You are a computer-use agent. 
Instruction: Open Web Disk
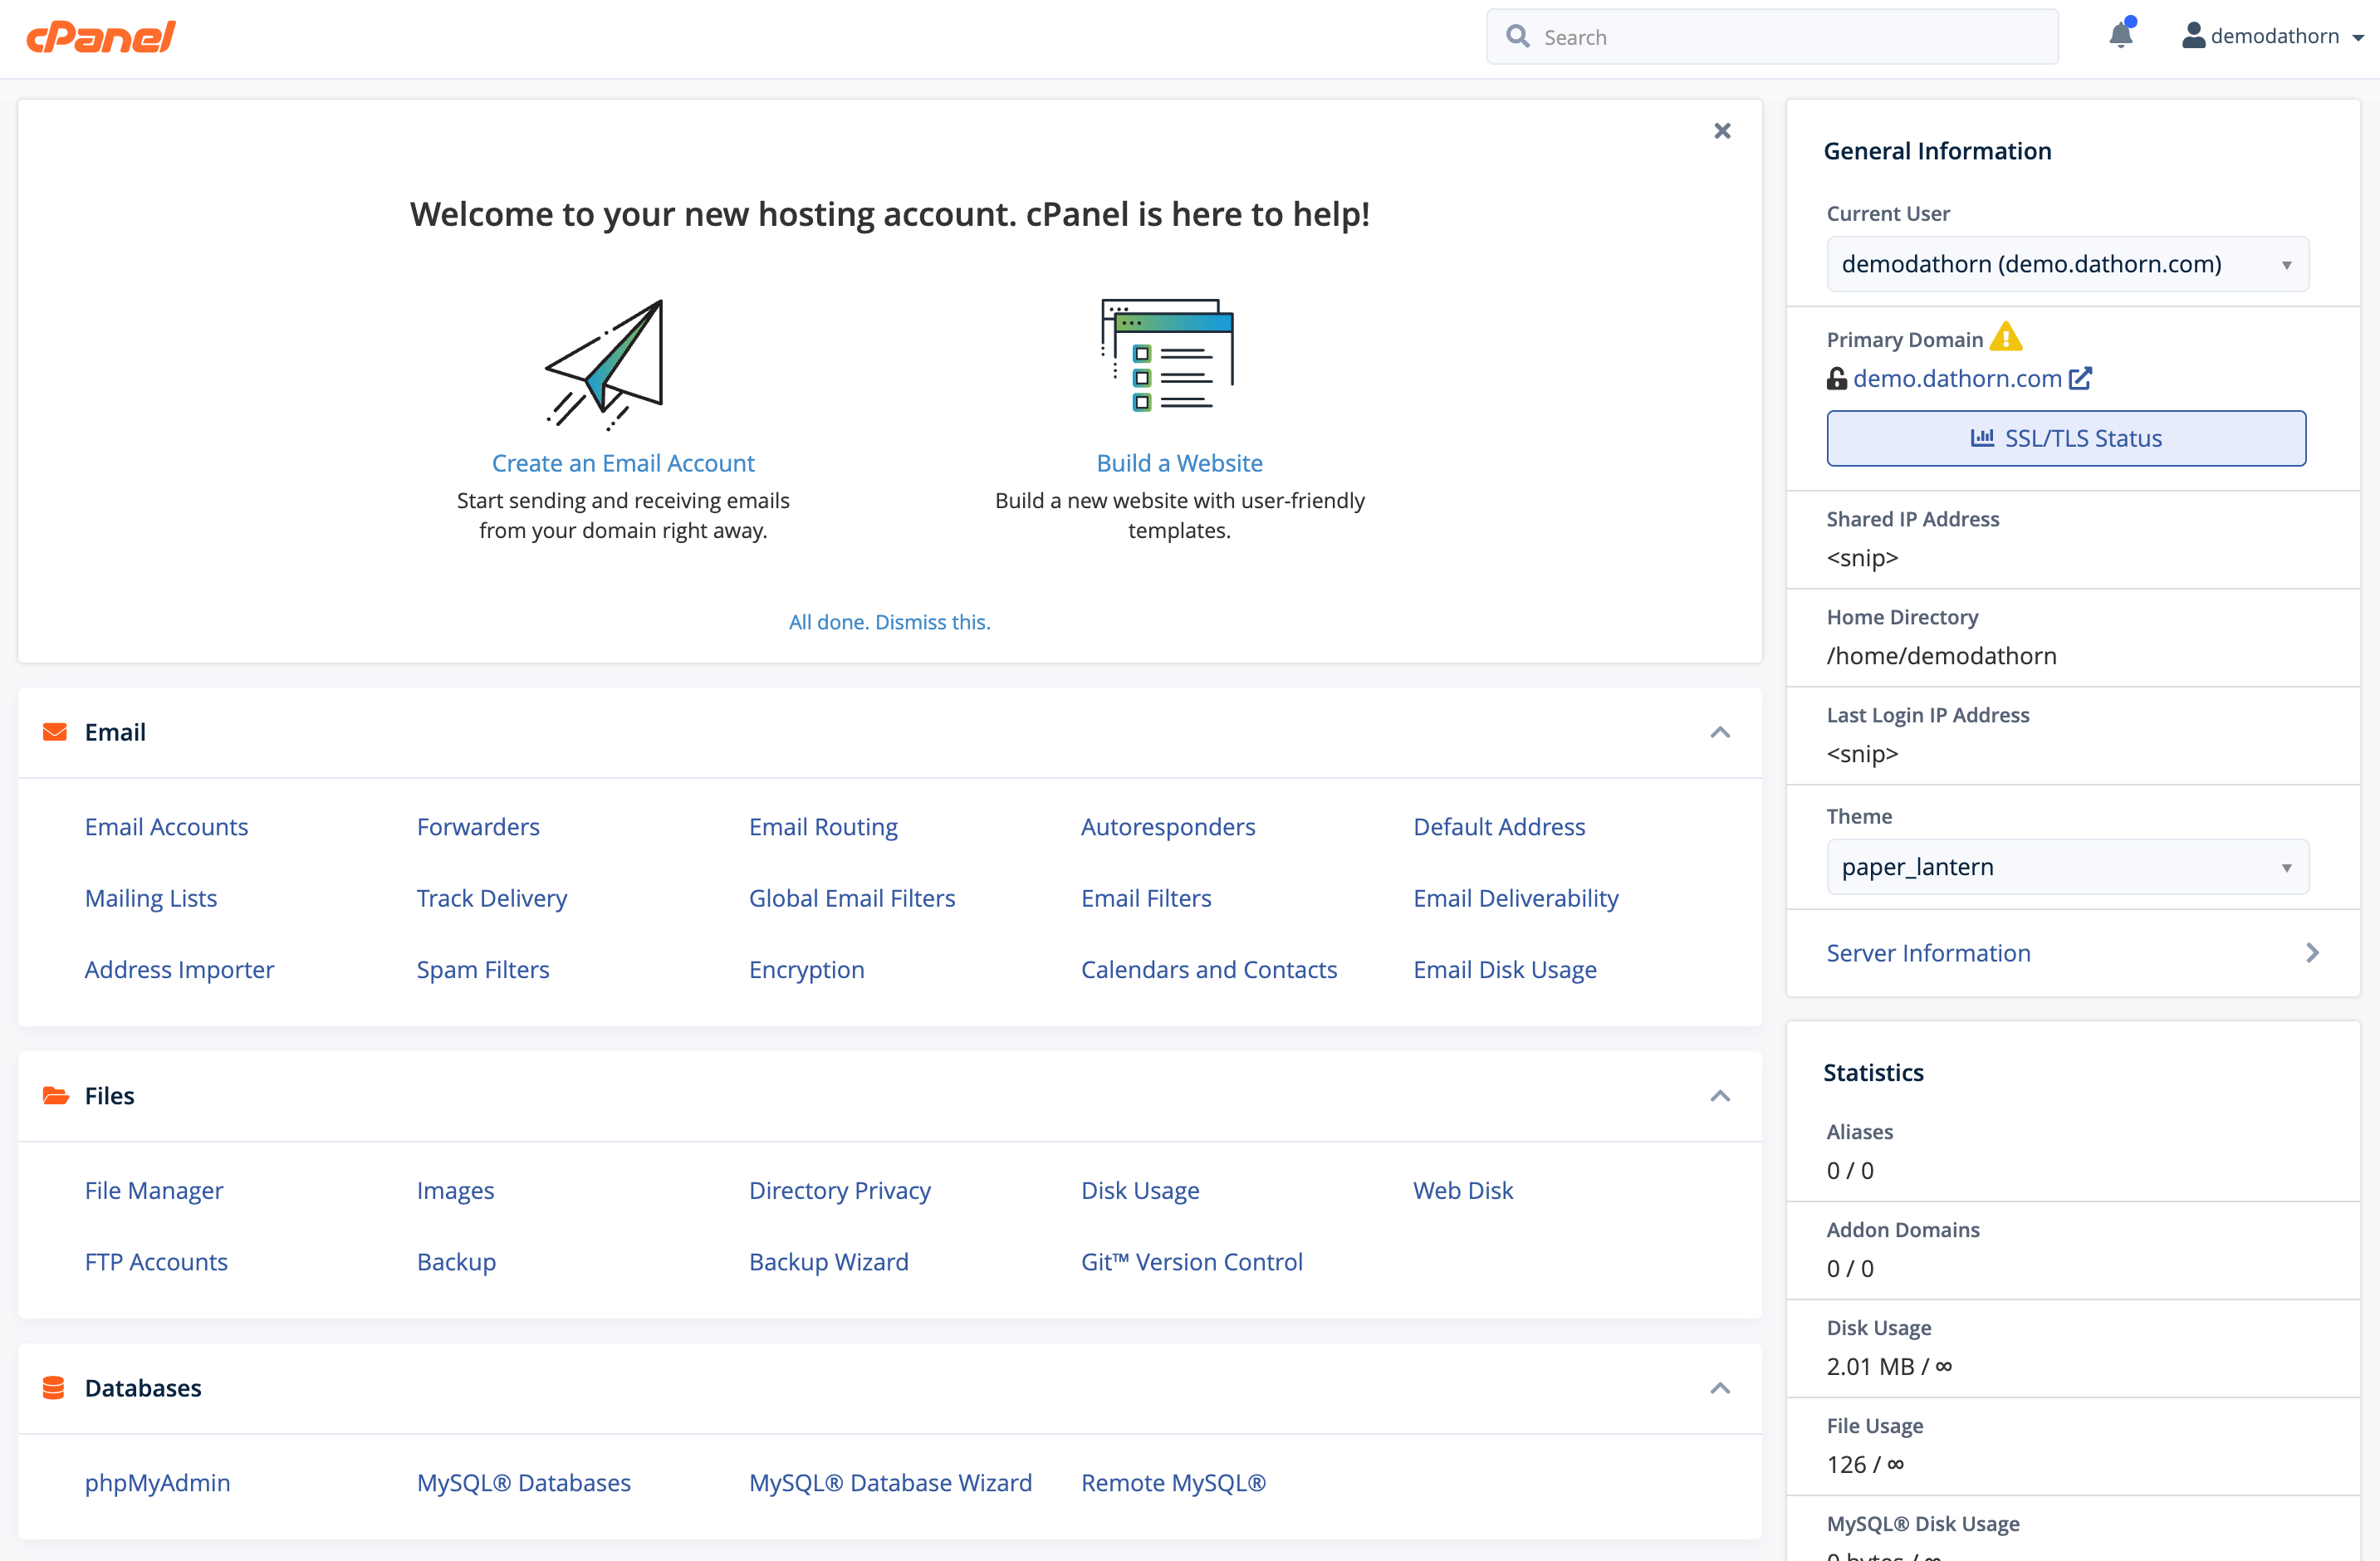click(1462, 1189)
